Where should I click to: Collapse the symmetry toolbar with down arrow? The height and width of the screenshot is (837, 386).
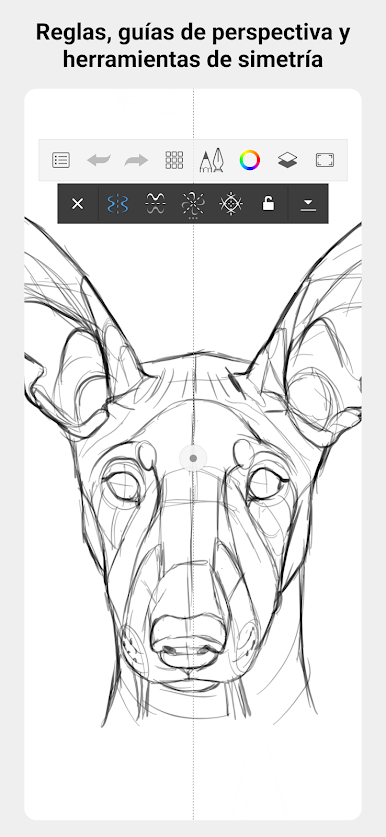point(308,204)
